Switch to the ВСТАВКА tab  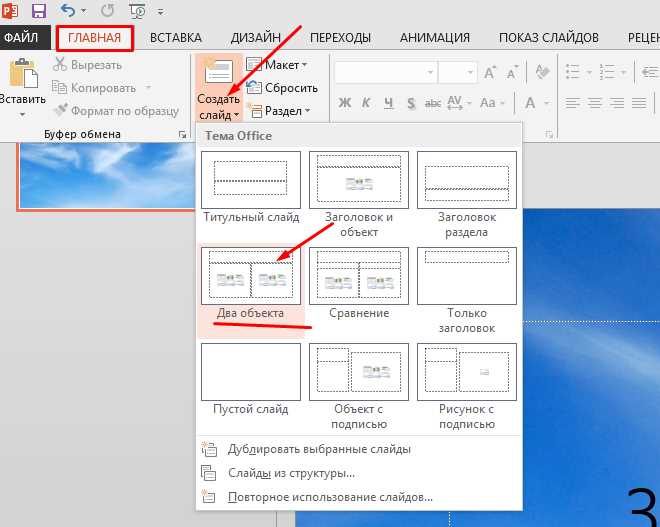(x=176, y=38)
